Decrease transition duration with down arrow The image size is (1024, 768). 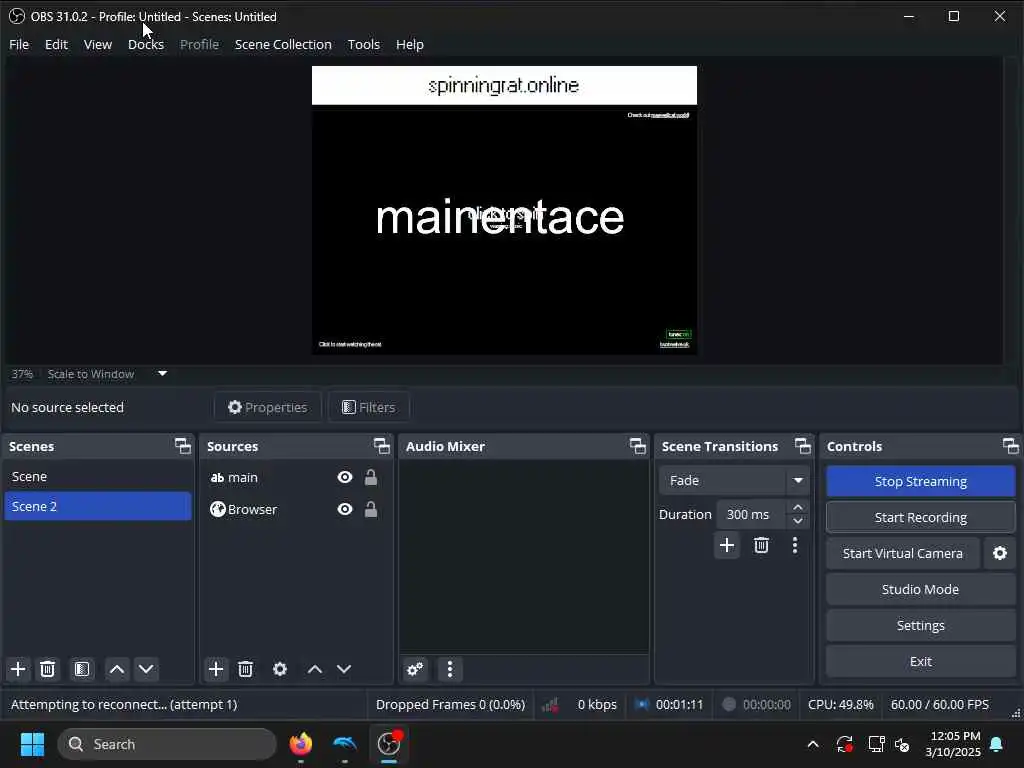(x=798, y=521)
